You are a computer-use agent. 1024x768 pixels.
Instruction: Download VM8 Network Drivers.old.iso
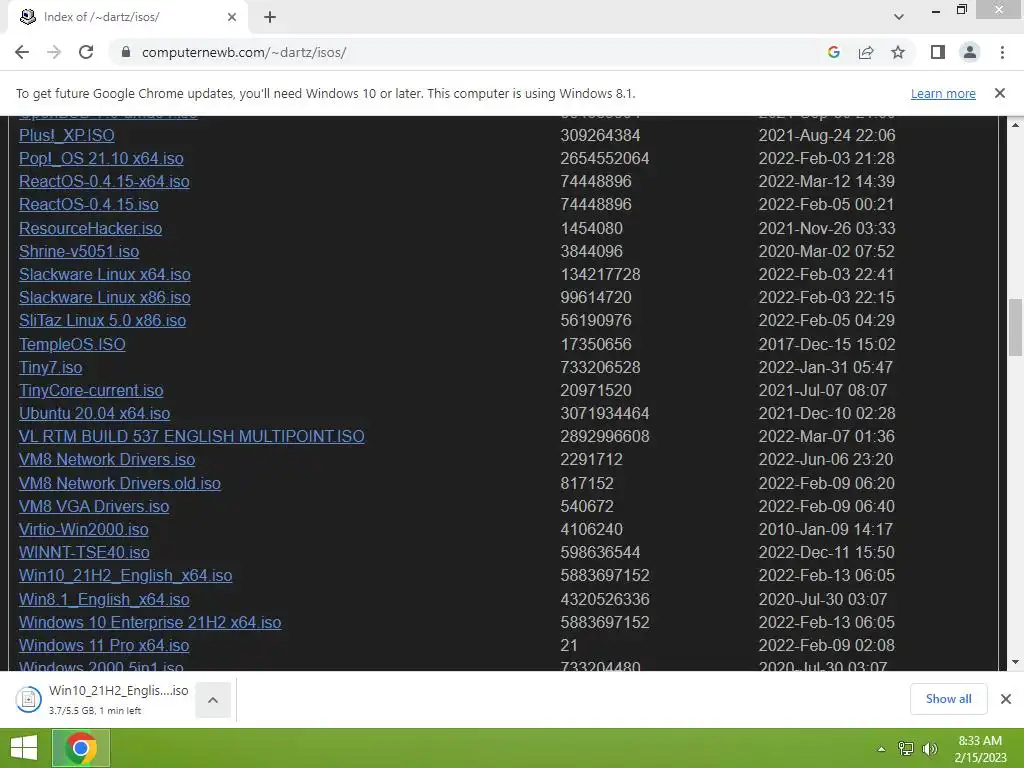[x=120, y=483]
